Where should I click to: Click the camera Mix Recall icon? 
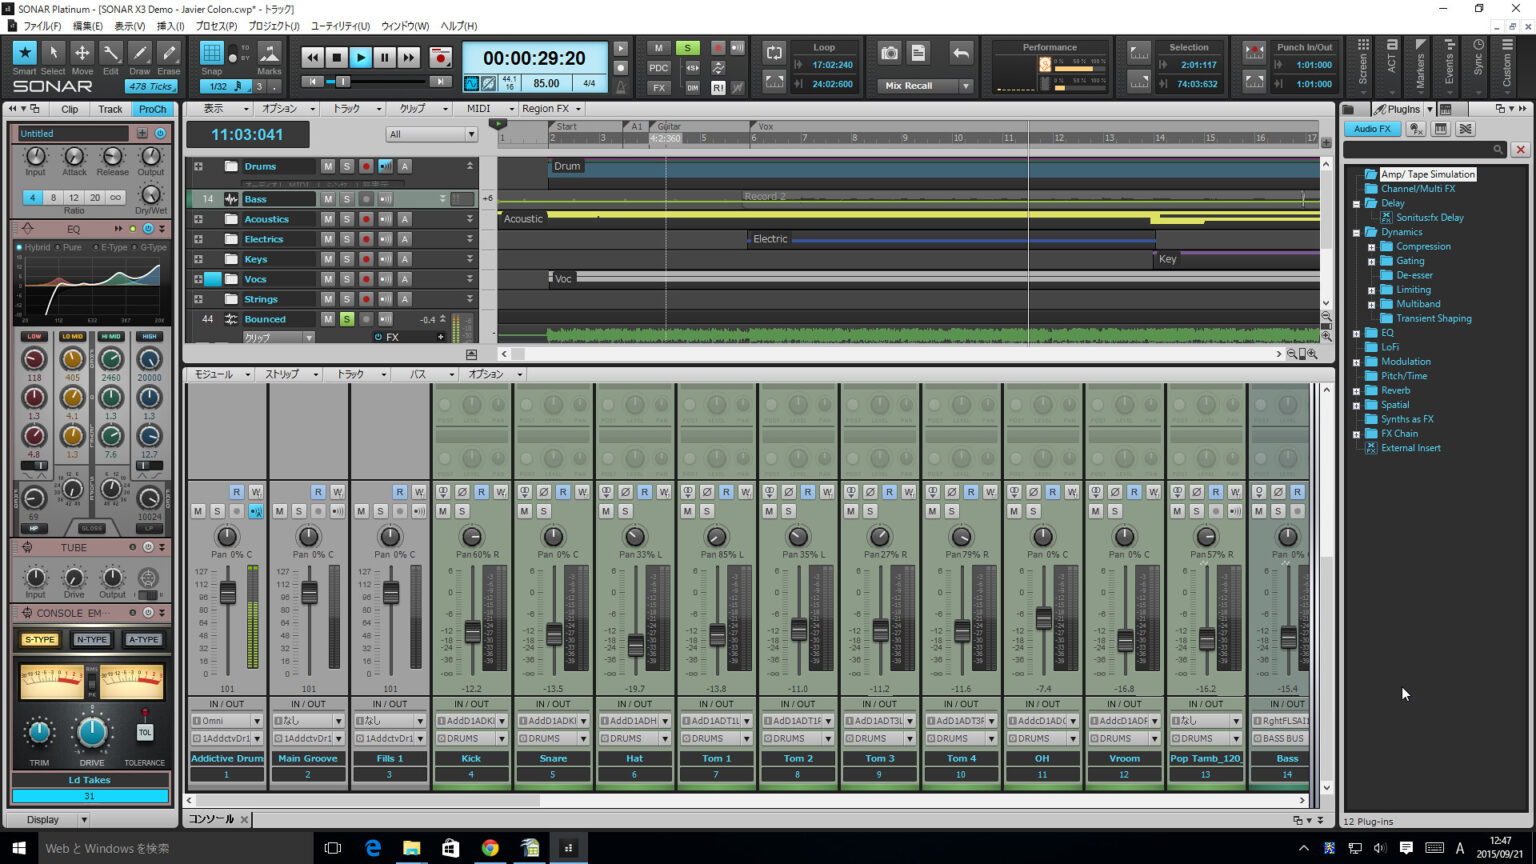[x=889, y=53]
